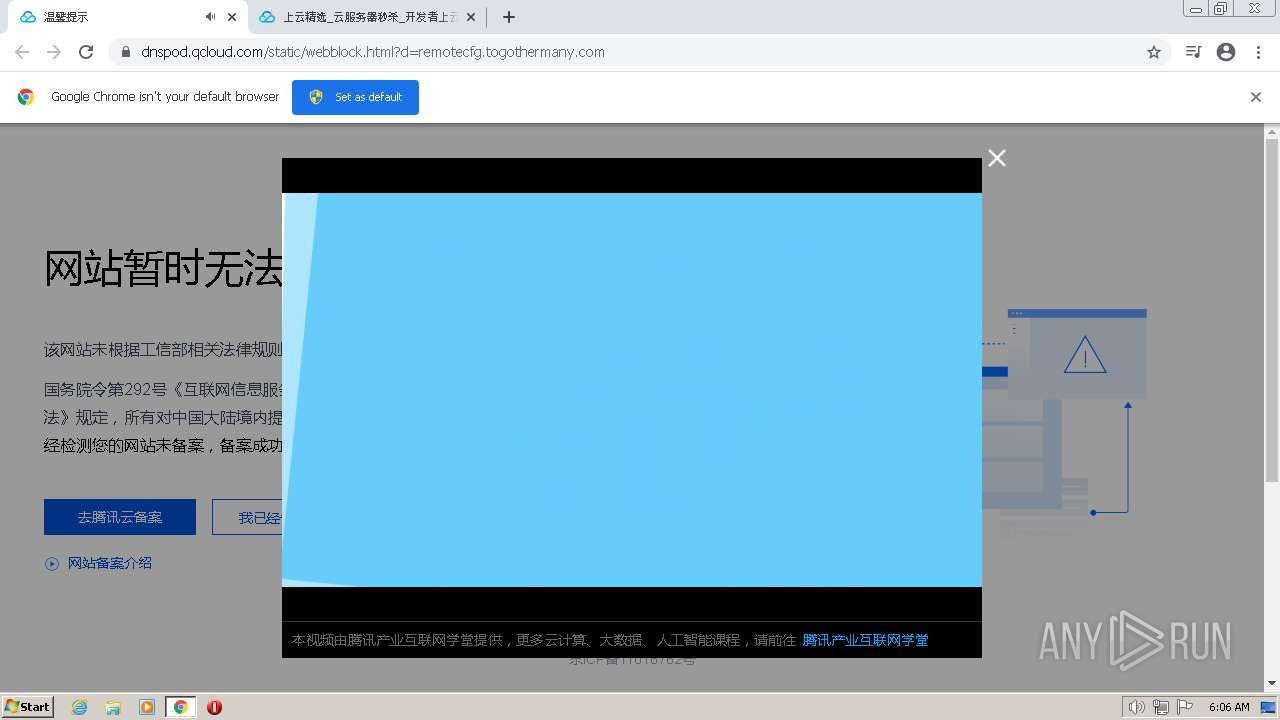The height and width of the screenshot is (720, 1280).
Task: Open the media player taskbar icon
Action: click(147, 707)
